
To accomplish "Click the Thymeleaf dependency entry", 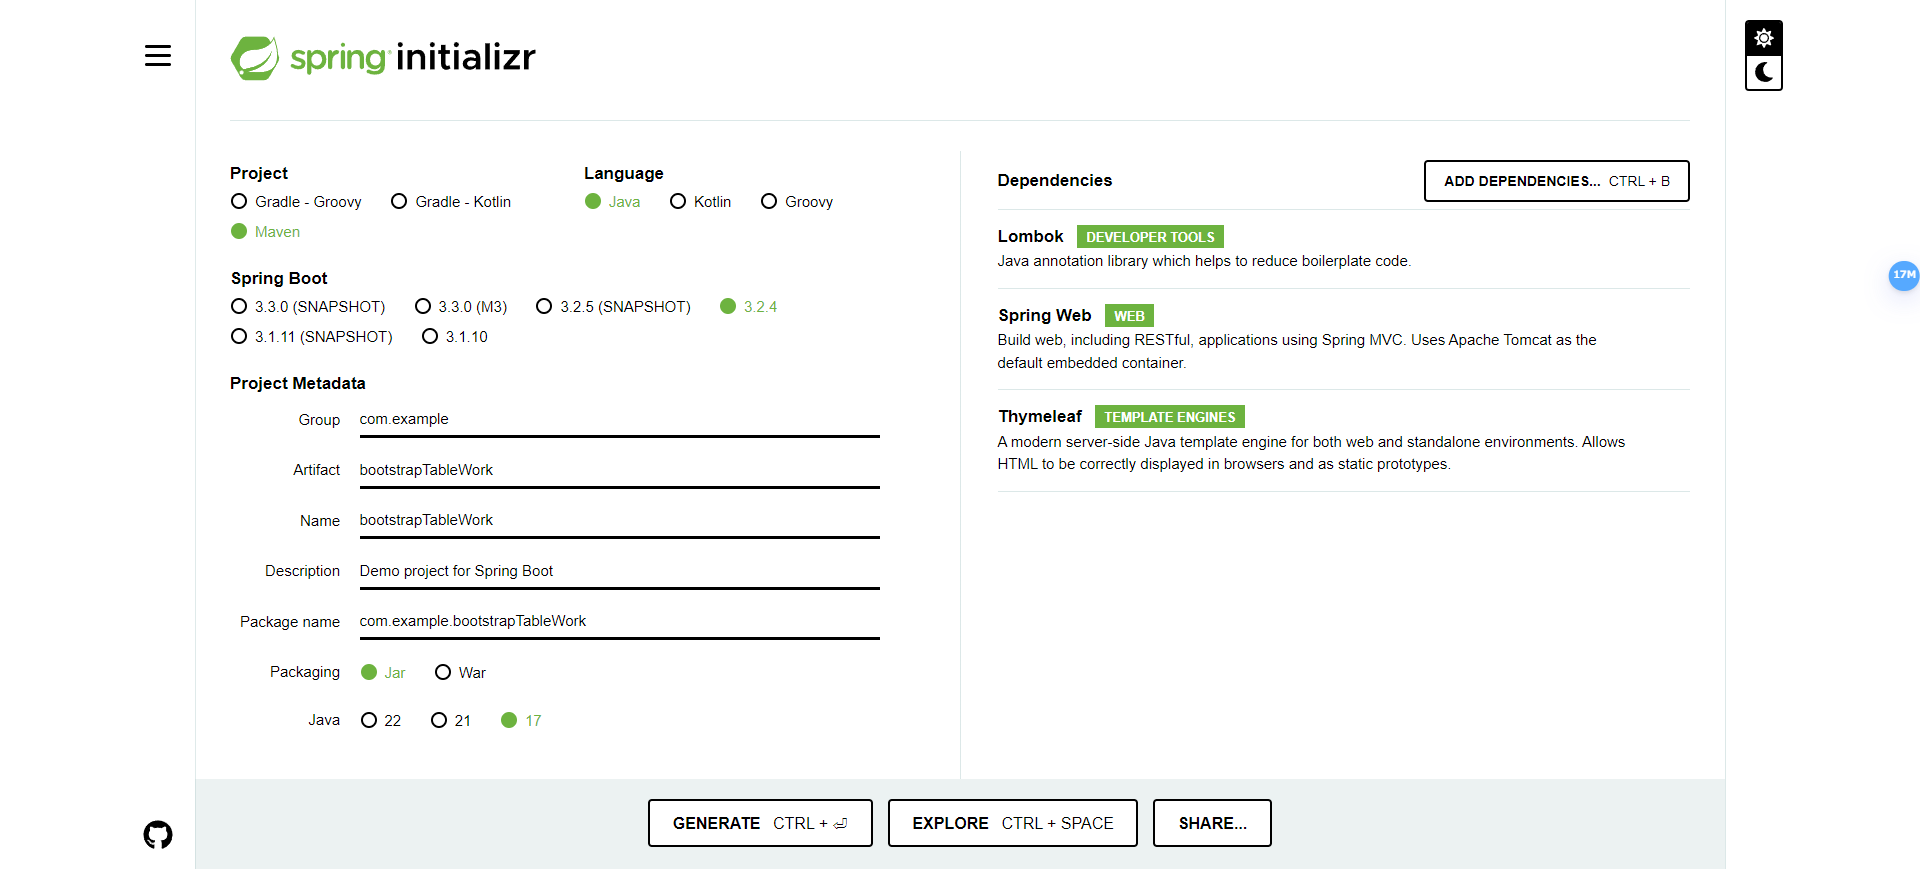I will point(1343,440).
